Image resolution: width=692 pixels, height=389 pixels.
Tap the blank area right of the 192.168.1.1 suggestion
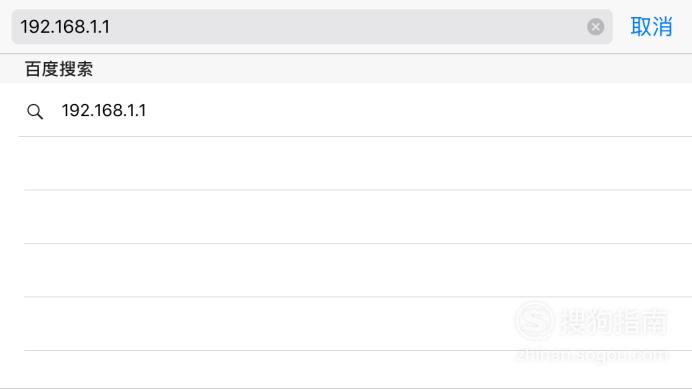click(x=418, y=110)
